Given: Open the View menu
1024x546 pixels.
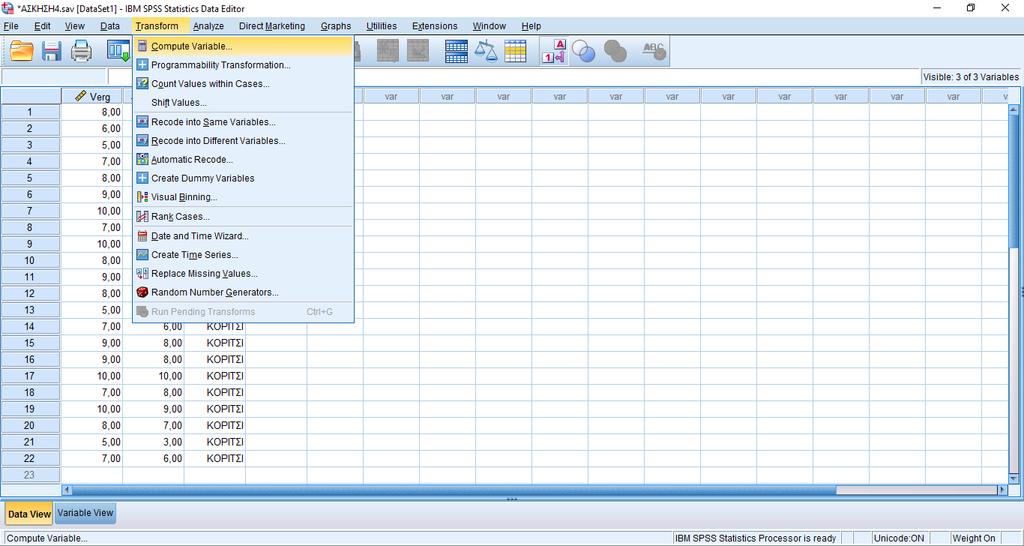Looking at the screenshot, I should (x=74, y=26).
